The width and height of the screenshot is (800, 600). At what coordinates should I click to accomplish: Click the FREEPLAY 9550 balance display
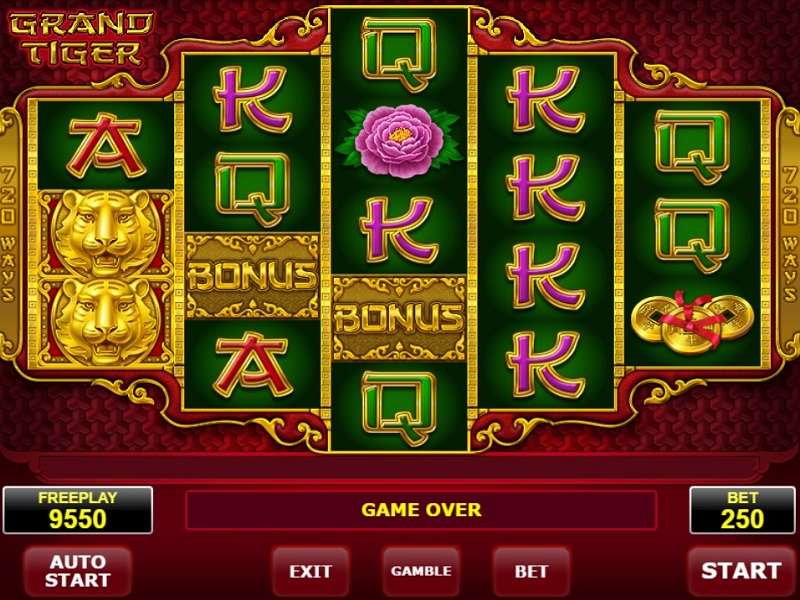pos(78,510)
